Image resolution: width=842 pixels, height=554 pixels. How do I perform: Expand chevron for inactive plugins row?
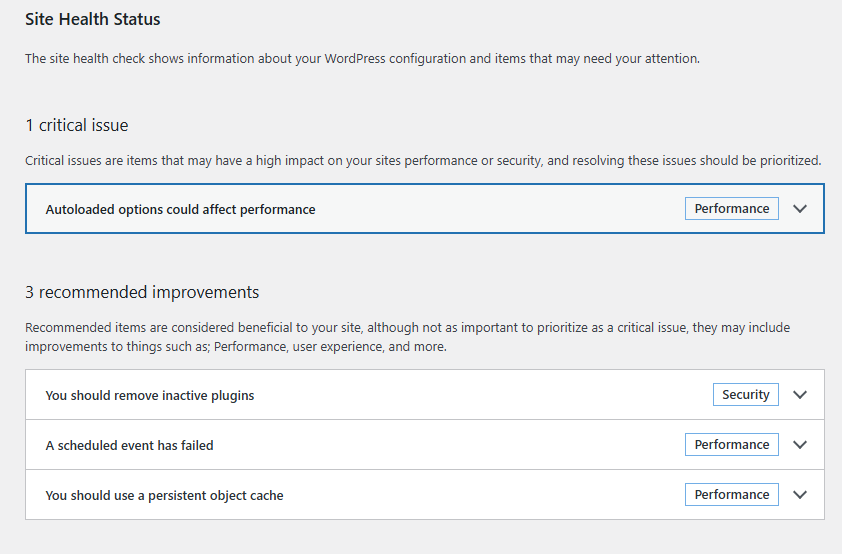(799, 395)
